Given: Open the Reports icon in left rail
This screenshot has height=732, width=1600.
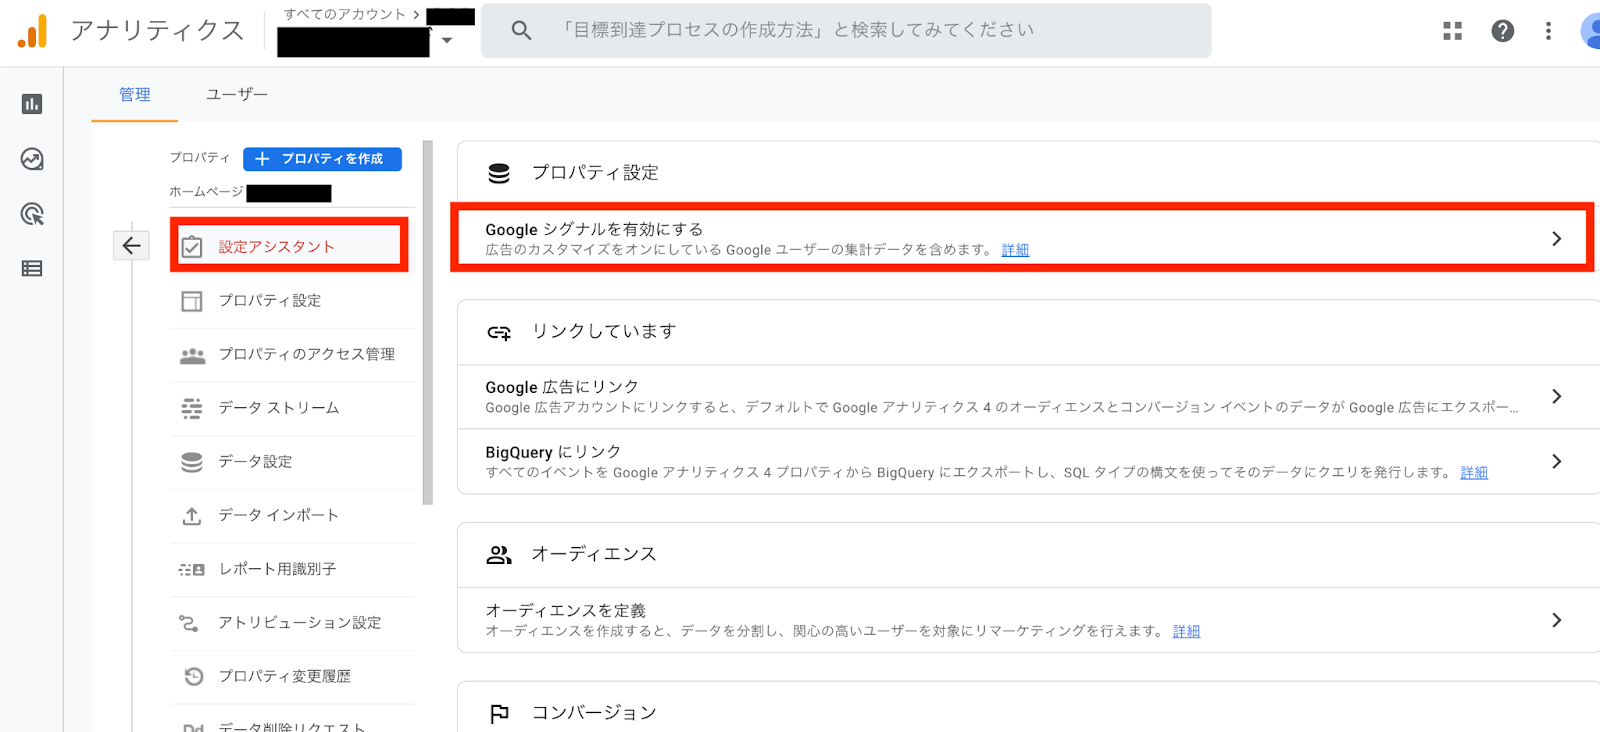Looking at the screenshot, I should (x=32, y=104).
